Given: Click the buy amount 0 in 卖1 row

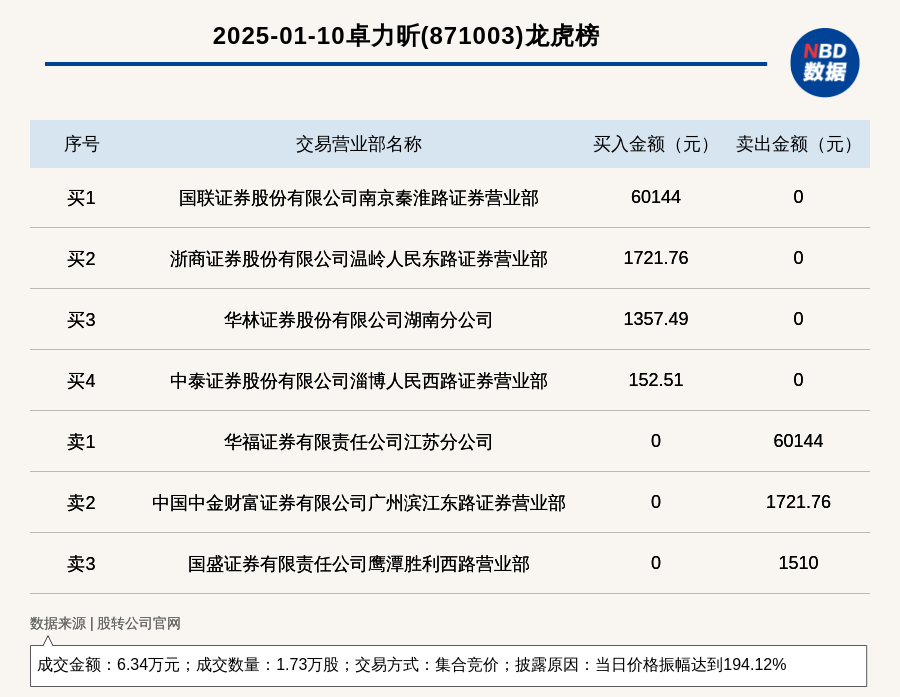Looking at the screenshot, I should click(655, 440).
